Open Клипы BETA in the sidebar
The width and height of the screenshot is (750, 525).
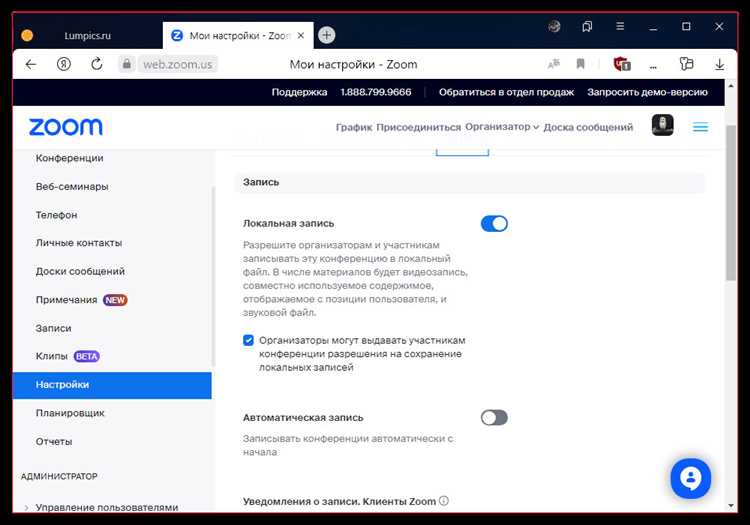[x=67, y=356]
